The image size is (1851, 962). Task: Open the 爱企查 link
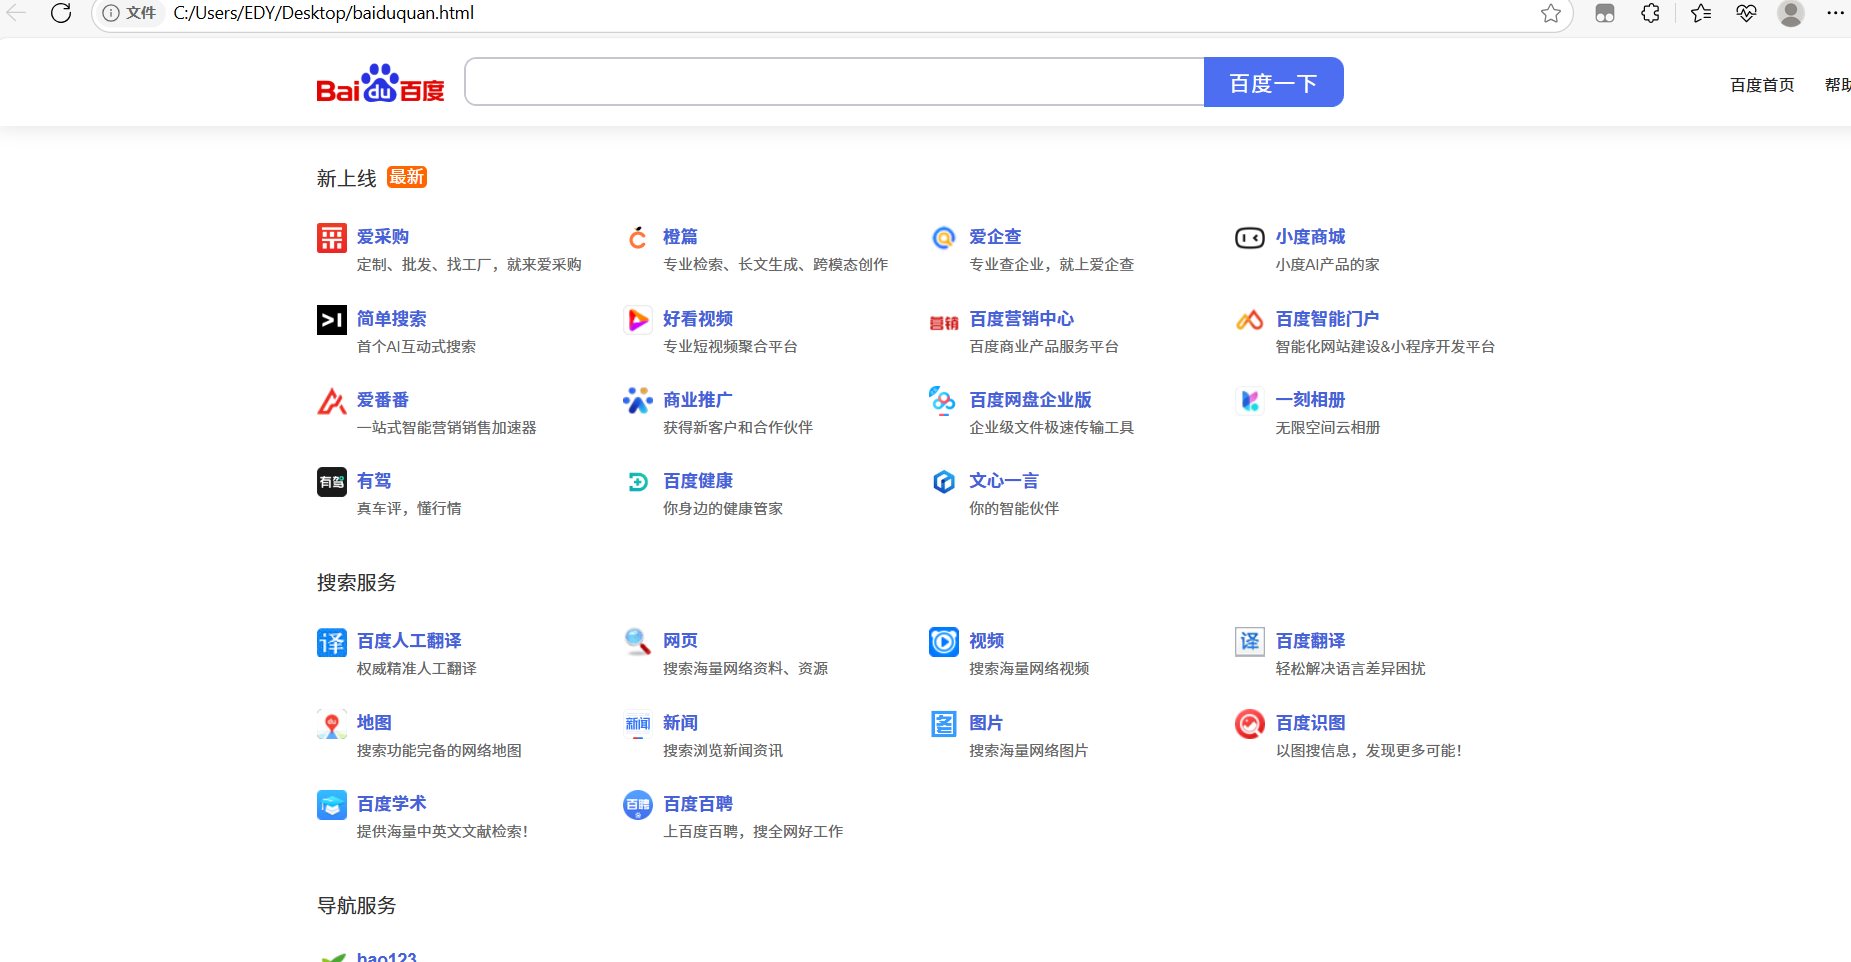point(995,237)
